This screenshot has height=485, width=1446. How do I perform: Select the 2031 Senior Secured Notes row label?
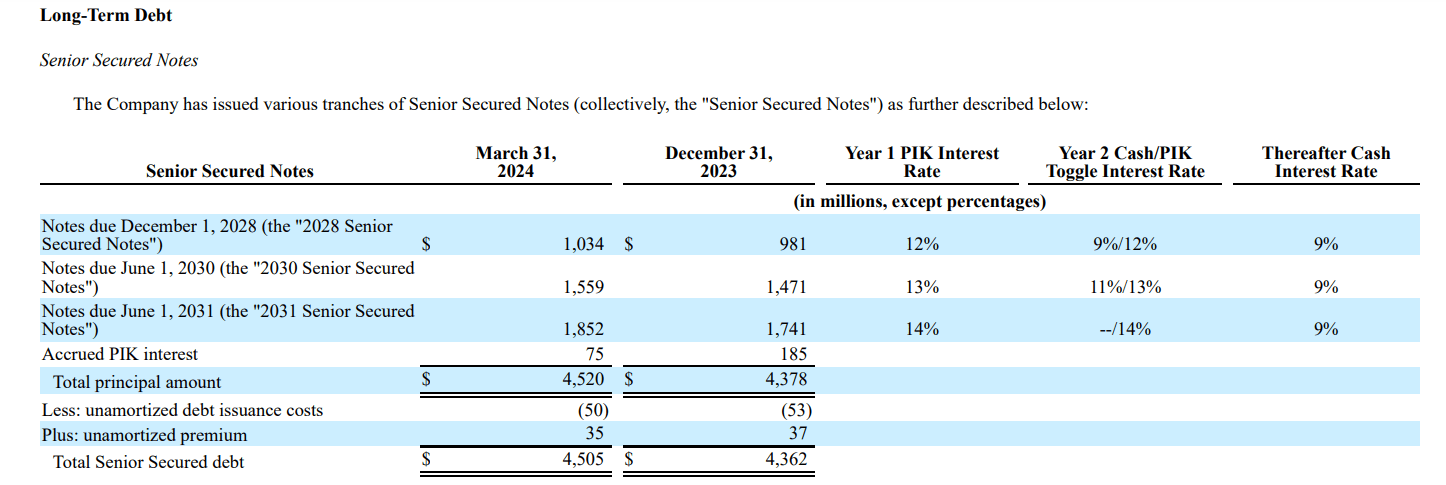[227, 320]
